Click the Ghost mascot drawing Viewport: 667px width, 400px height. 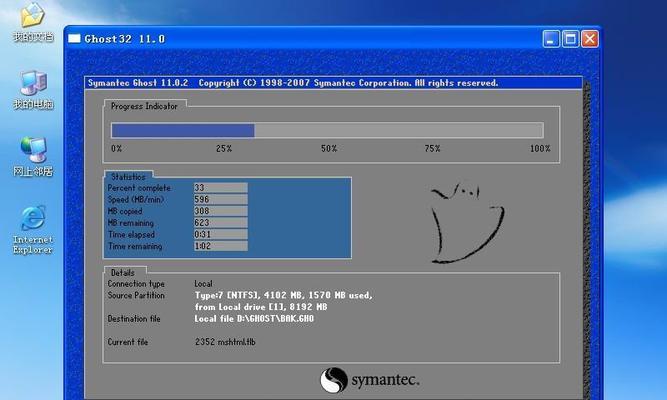coord(467,223)
